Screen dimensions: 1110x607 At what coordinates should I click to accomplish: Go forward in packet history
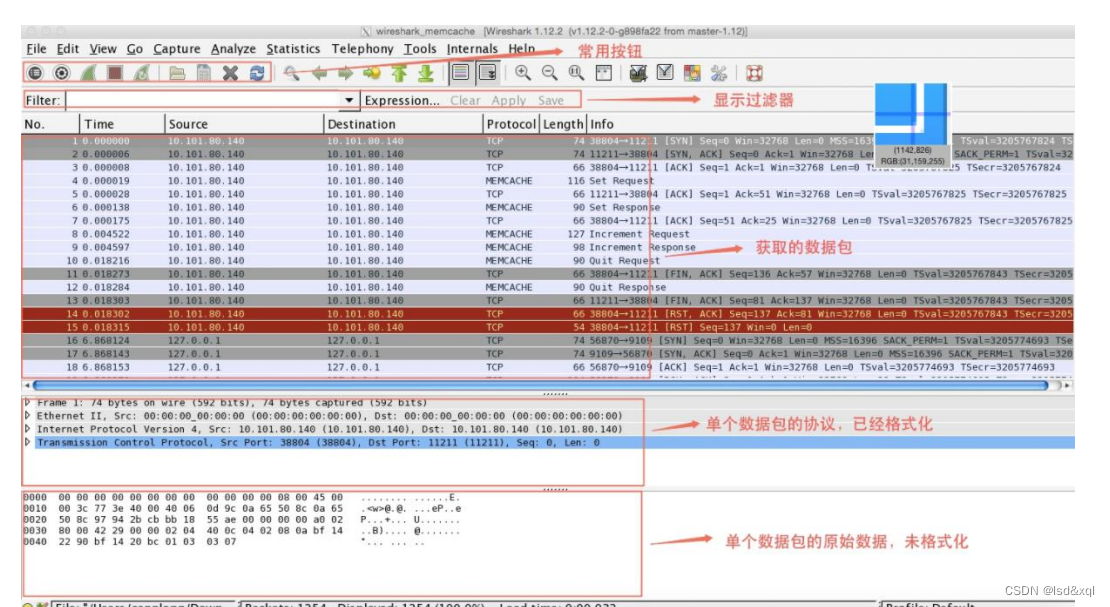[x=345, y=73]
